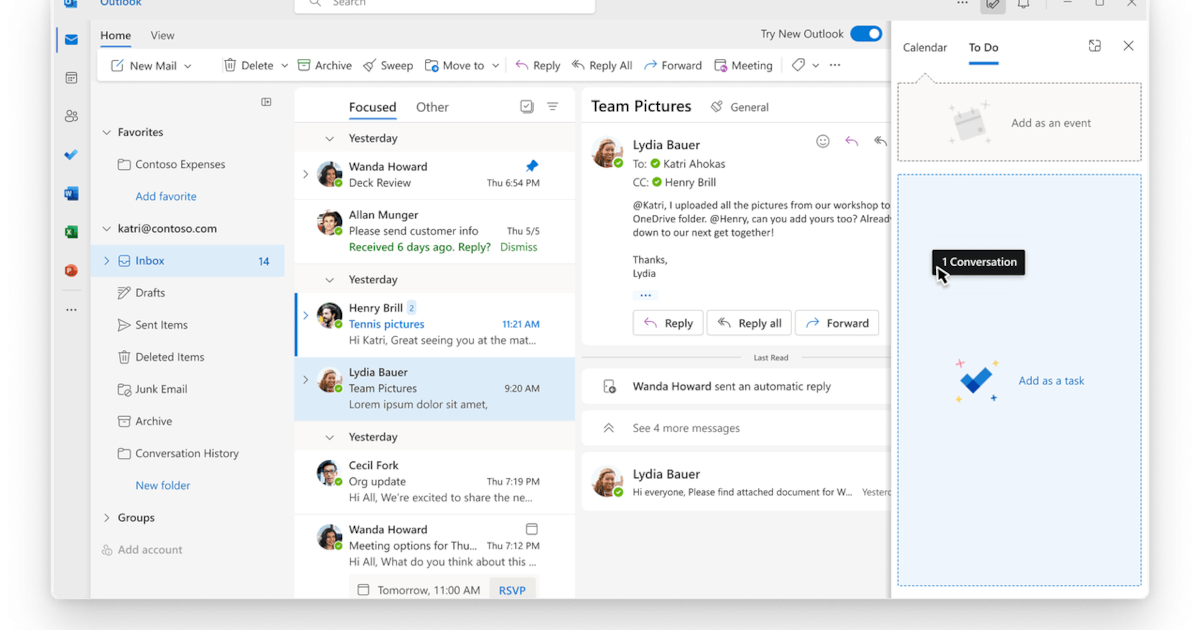This screenshot has width=1200, height=630.
Task: Open the Delete dropdown arrow
Action: pyautogui.click(x=284, y=66)
